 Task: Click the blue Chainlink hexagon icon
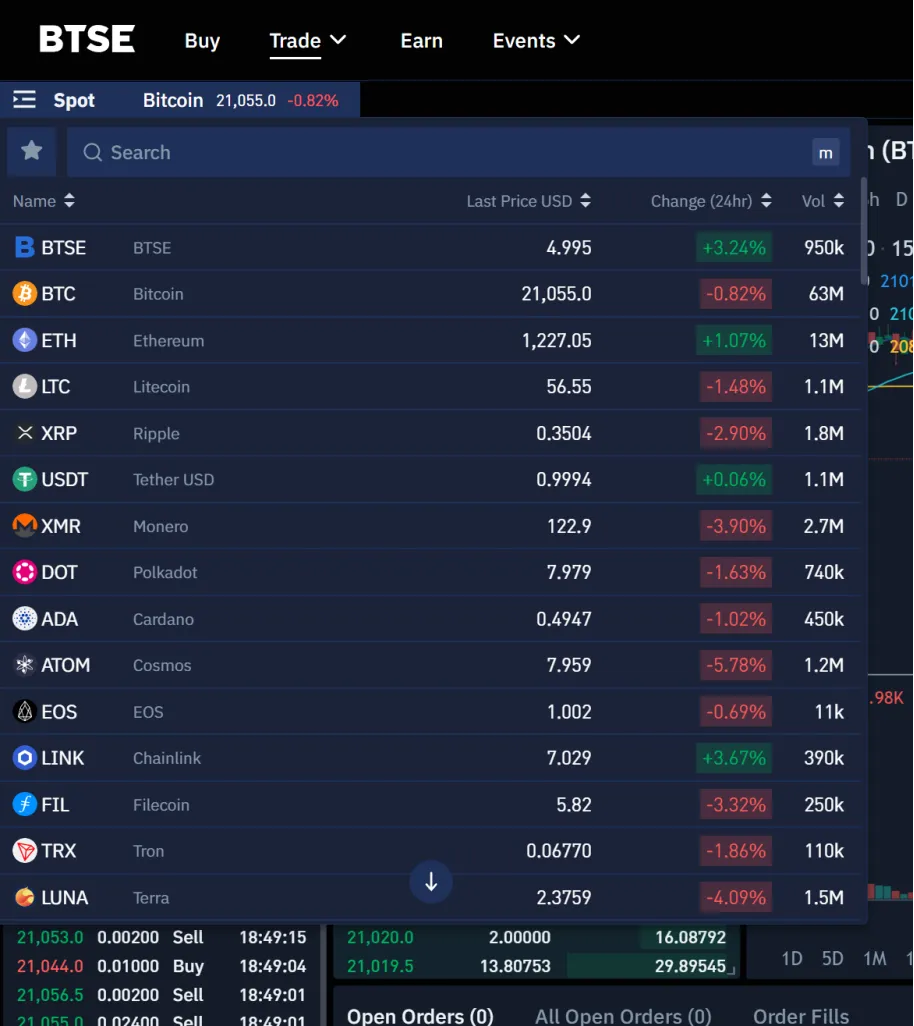coord(25,758)
